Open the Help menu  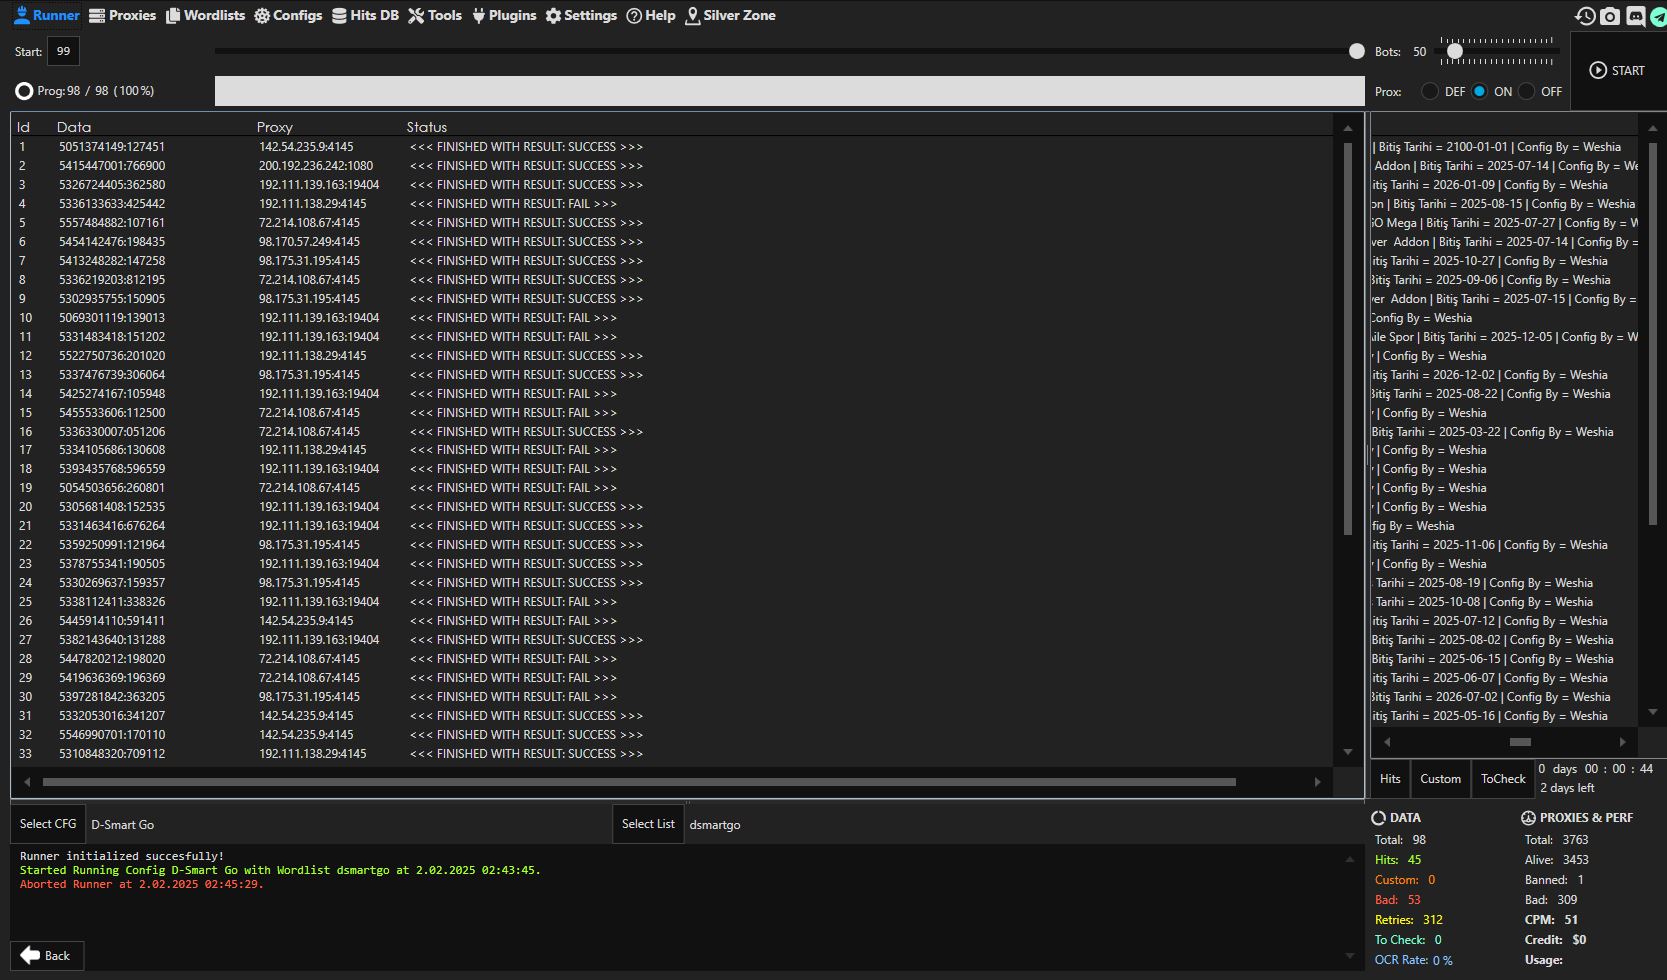click(651, 15)
